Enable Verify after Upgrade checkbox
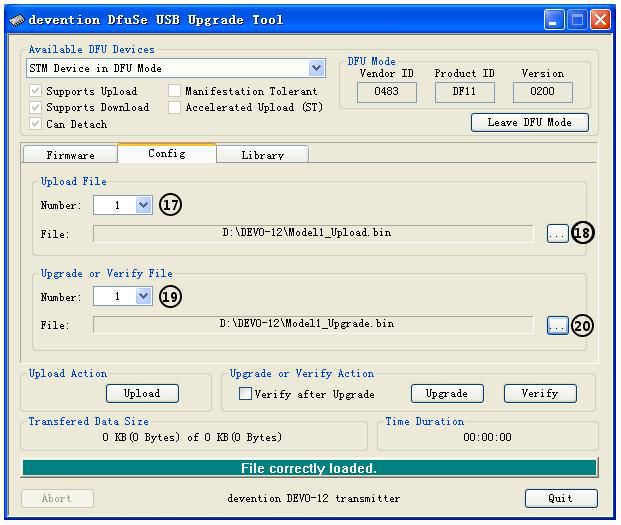 click(245, 393)
